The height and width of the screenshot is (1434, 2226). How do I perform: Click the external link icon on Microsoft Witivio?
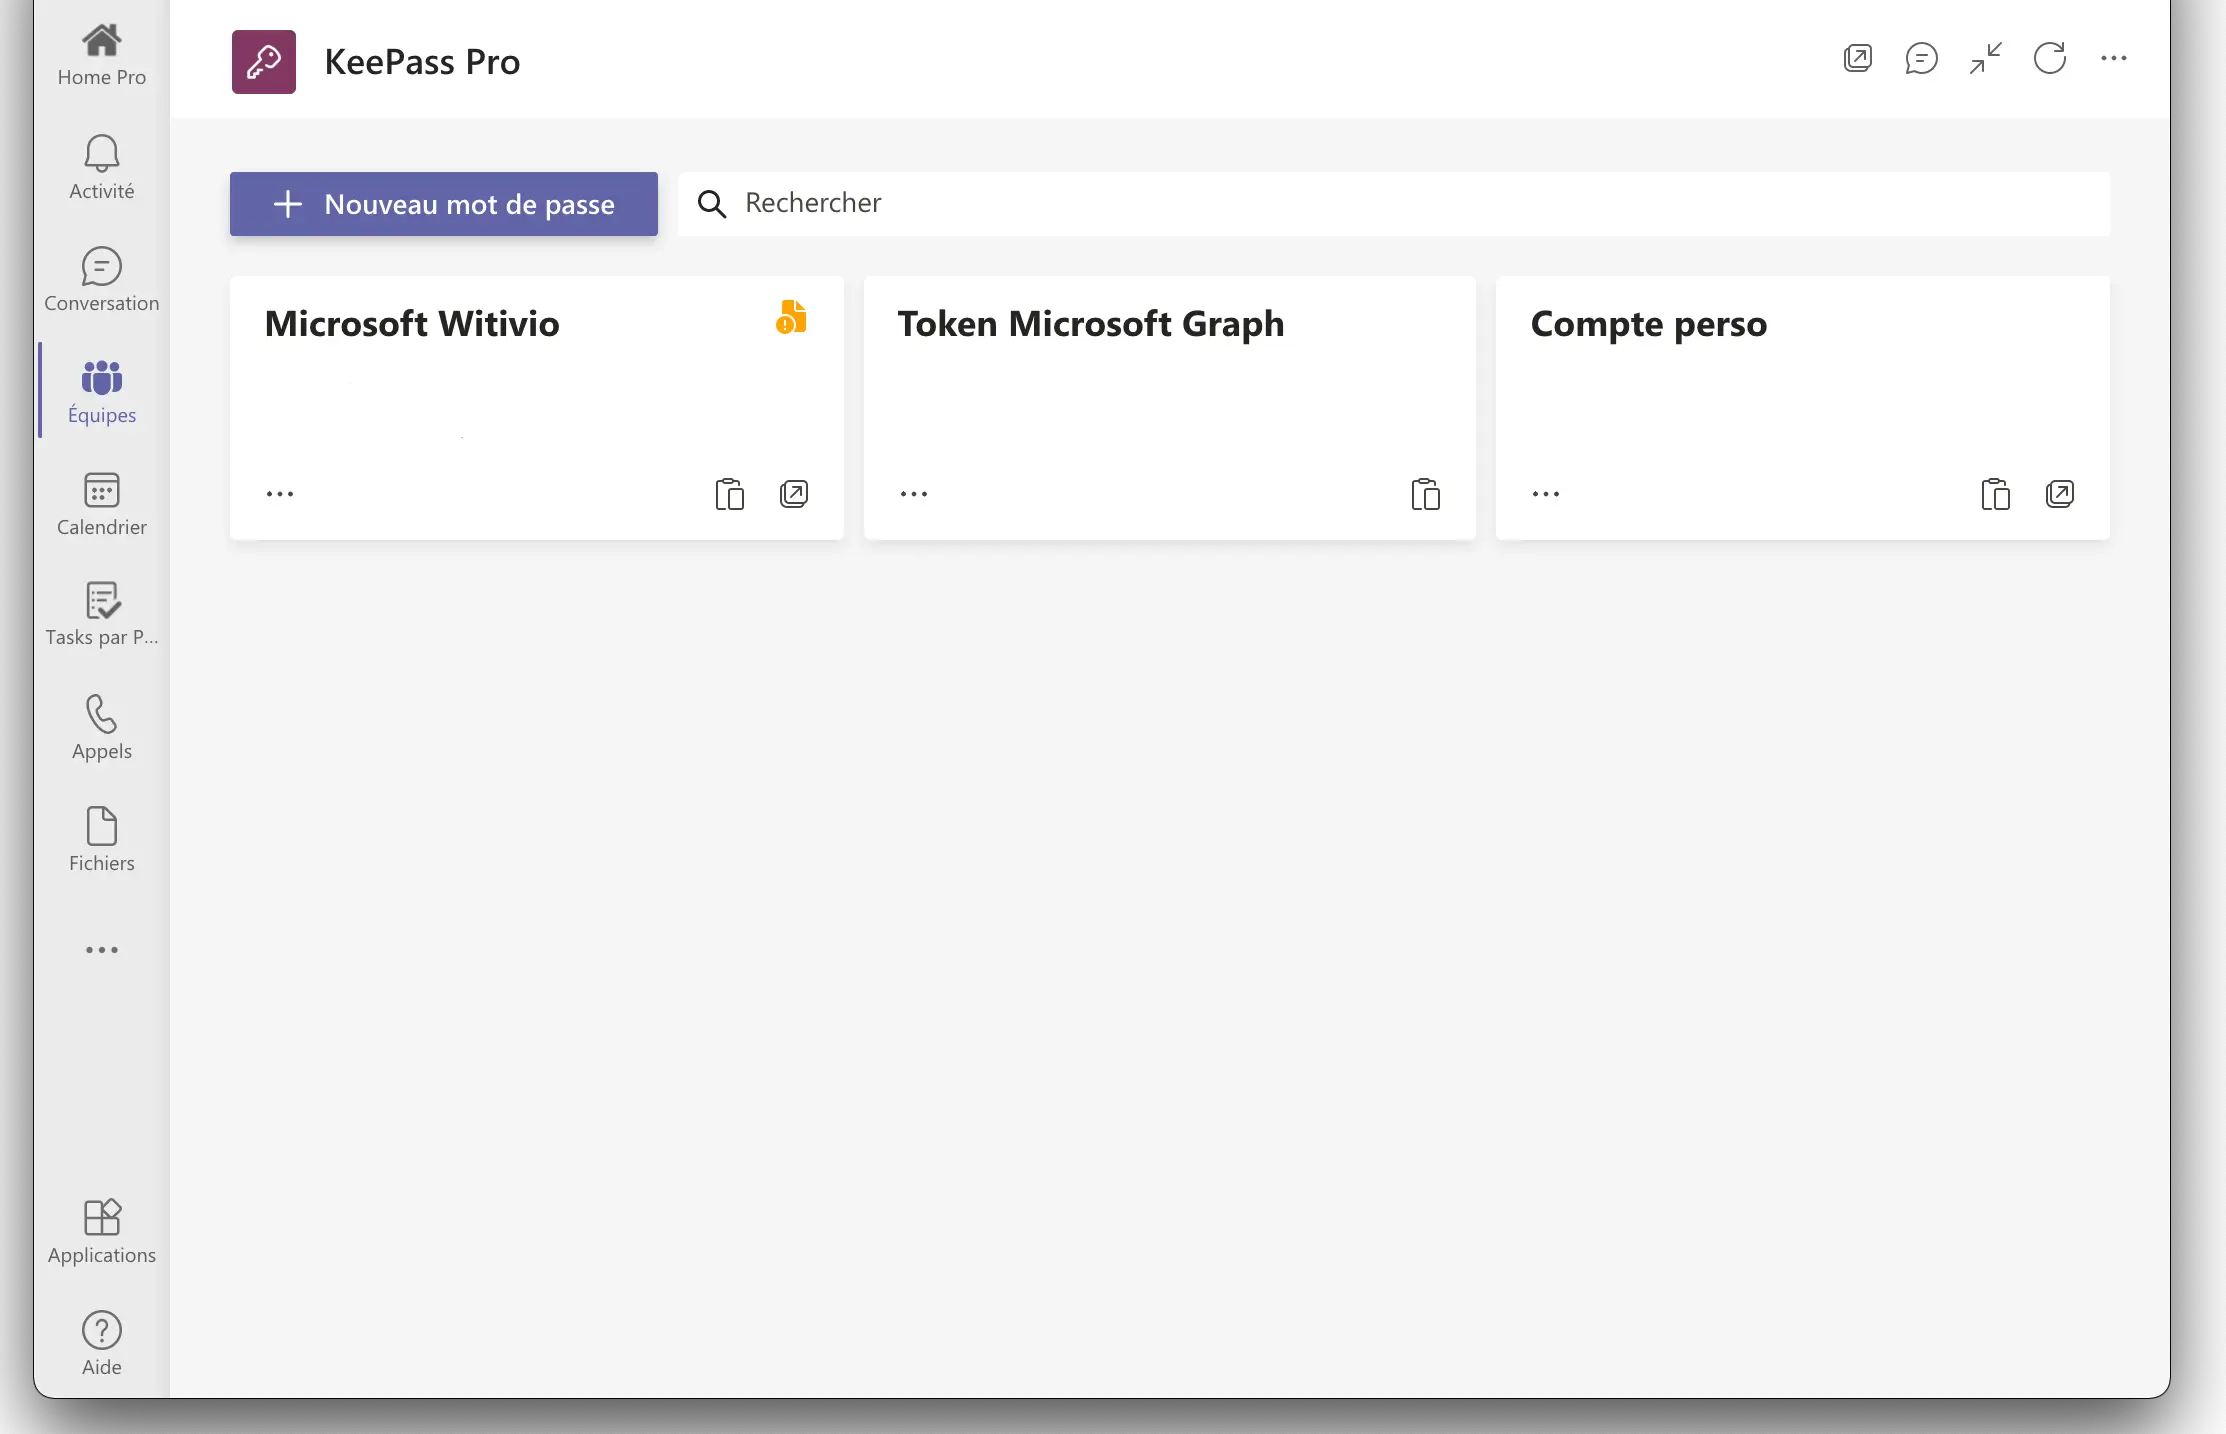(793, 493)
